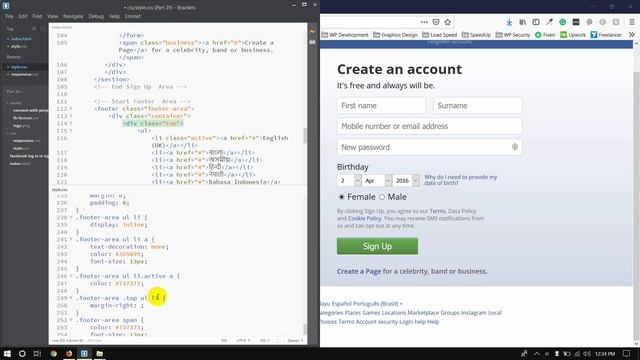Image resolution: width=640 pixels, height=360 pixels.
Task: Click the Cookie Policy link
Action: 364,218
